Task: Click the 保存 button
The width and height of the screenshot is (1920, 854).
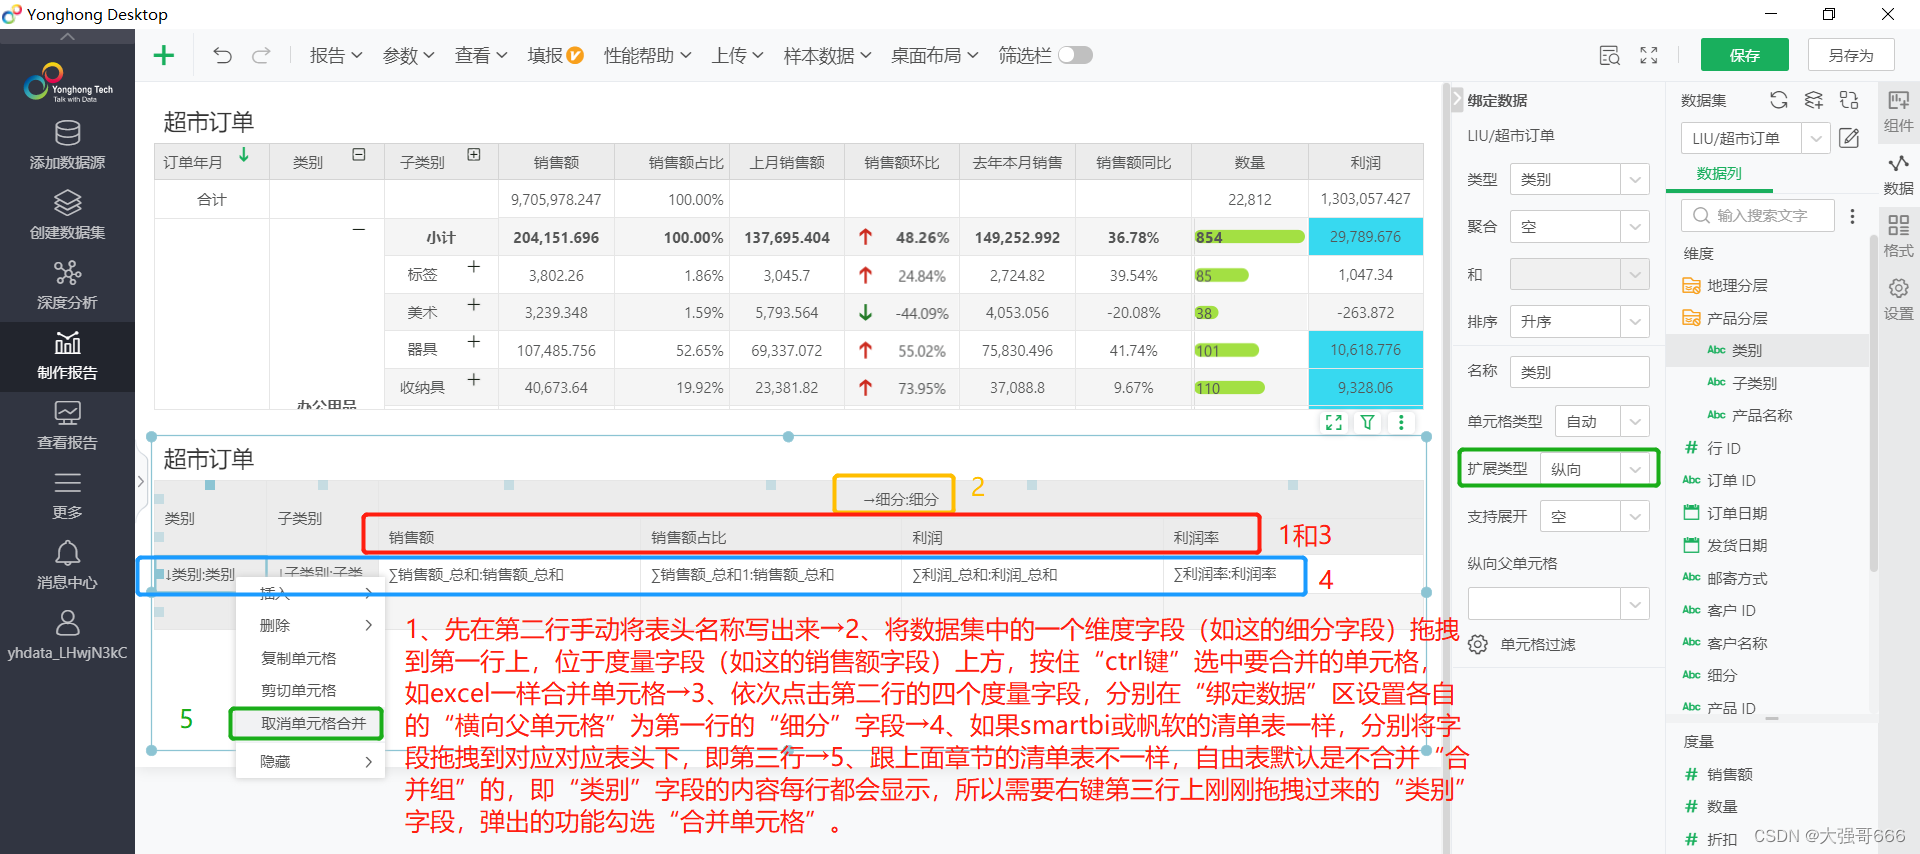Action: 1745,56
